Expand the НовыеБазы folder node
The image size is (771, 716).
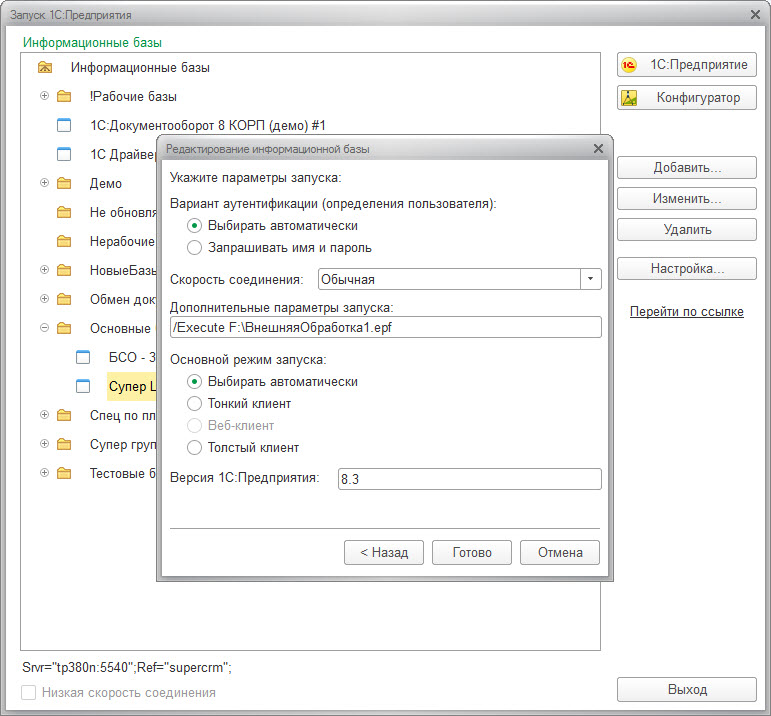[44, 269]
